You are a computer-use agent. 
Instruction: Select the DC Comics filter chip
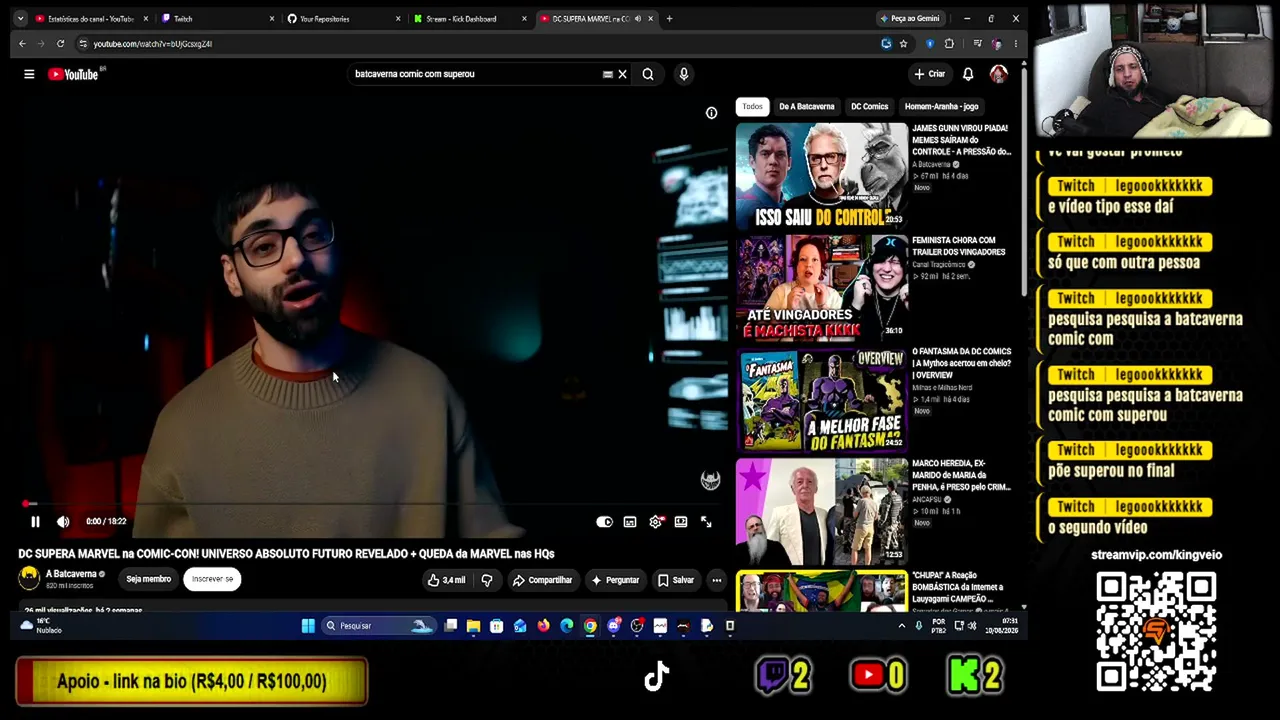click(x=869, y=106)
